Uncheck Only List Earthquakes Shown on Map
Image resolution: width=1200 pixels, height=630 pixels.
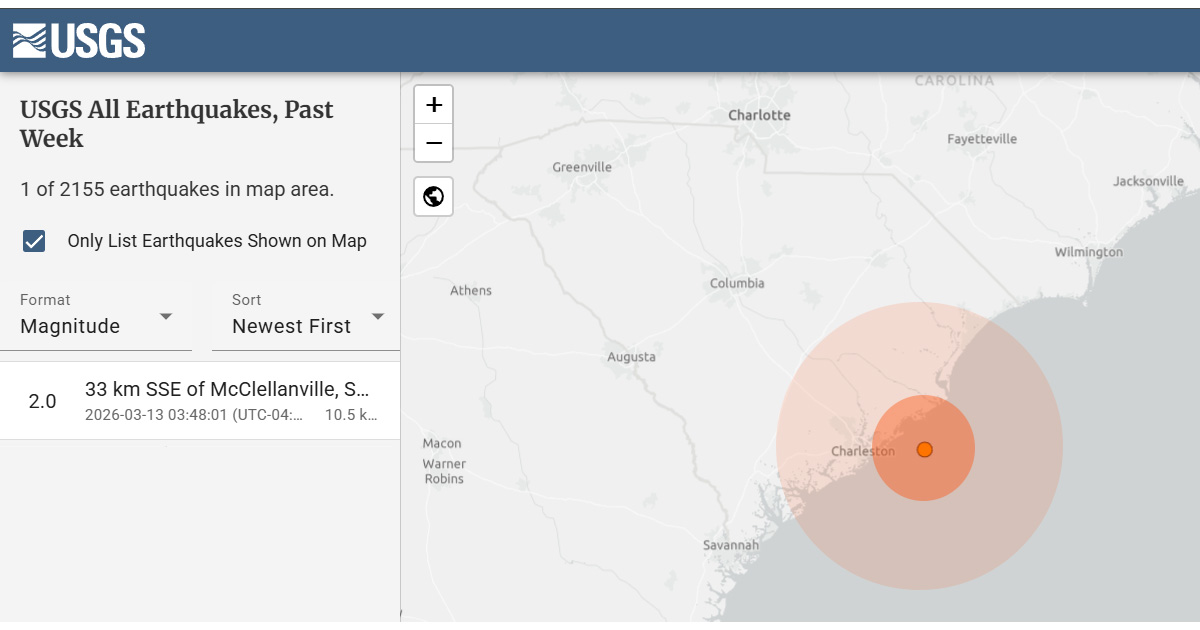click(x=35, y=241)
